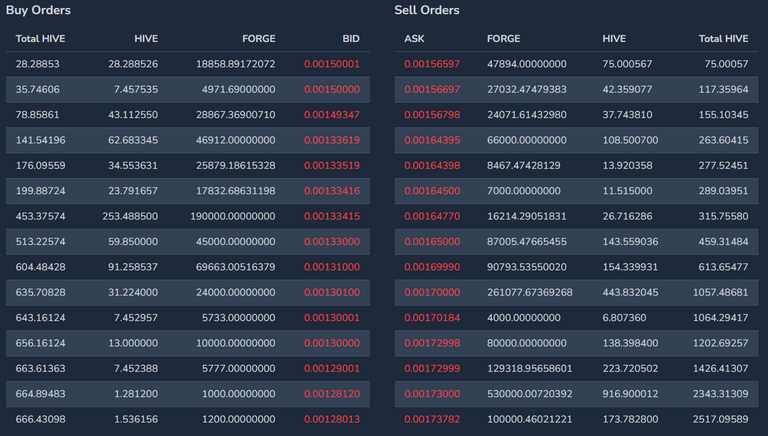Click the BID column header
Viewport: 768px width, 436px height.
(351, 39)
